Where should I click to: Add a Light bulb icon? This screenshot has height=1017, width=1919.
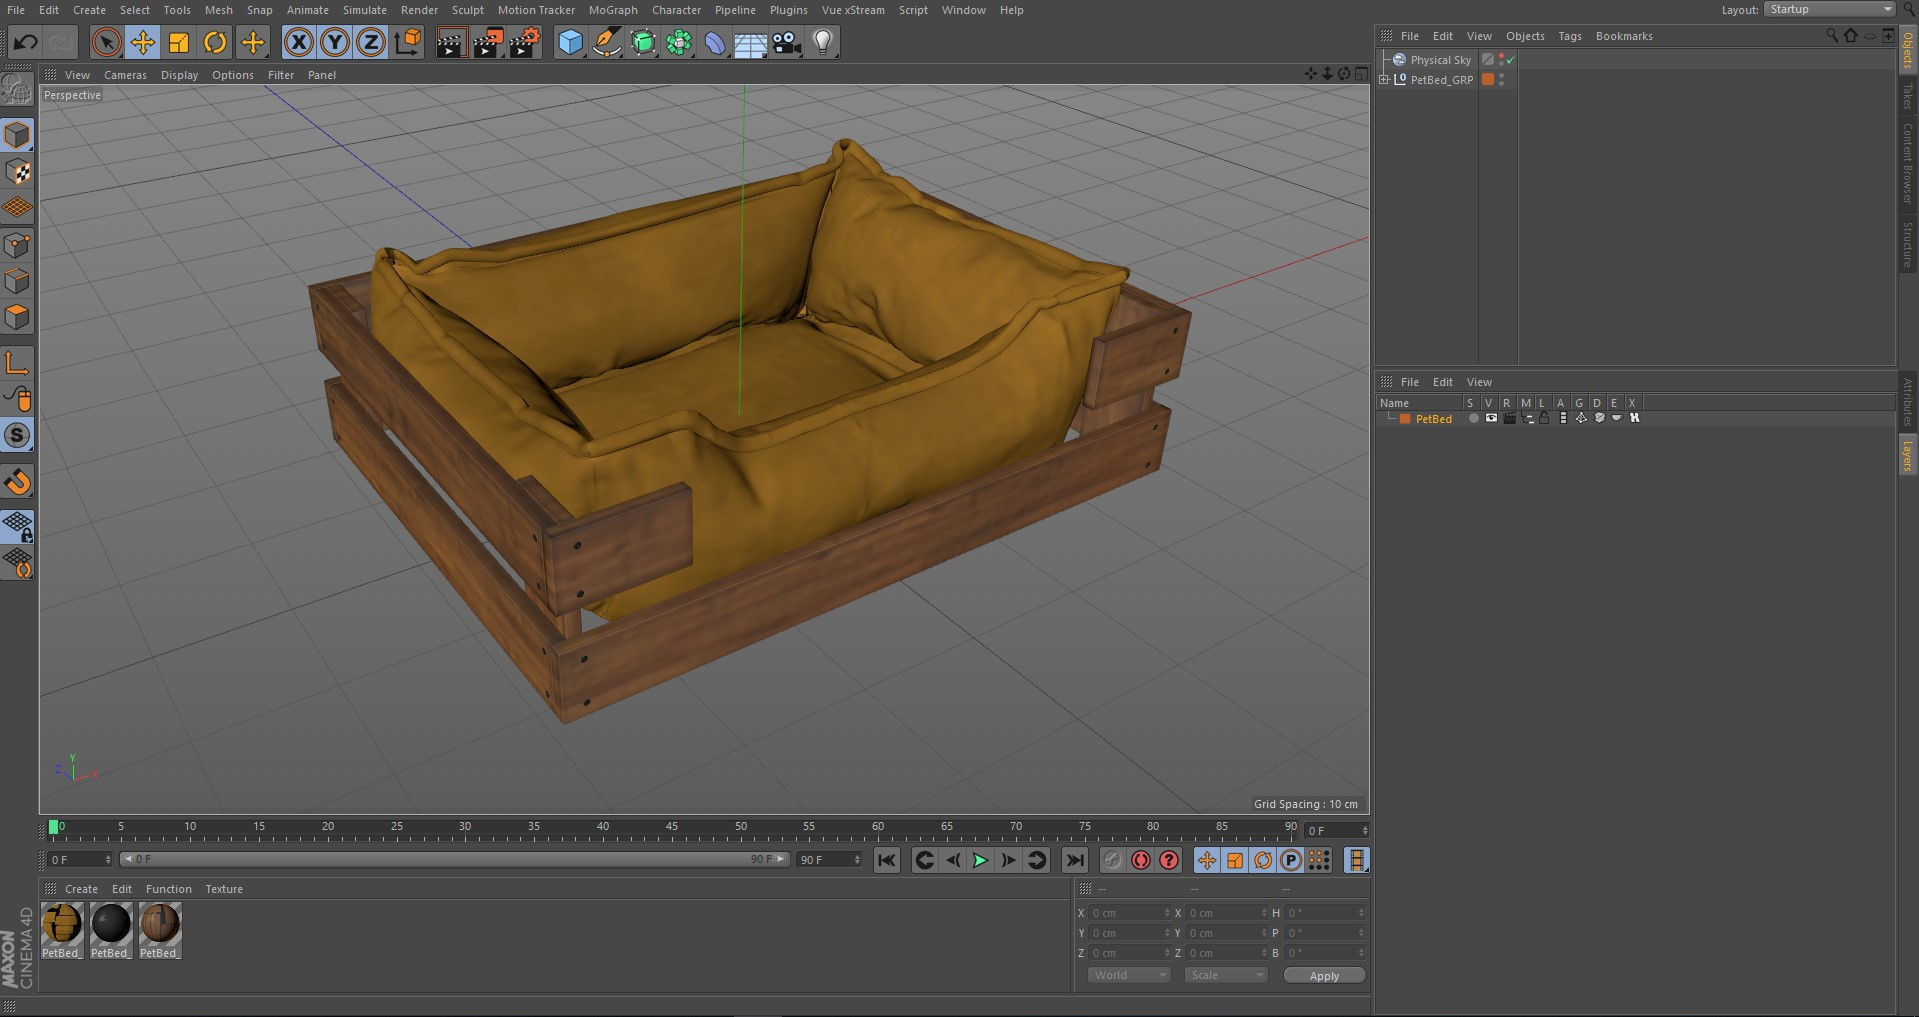[823, 42]
